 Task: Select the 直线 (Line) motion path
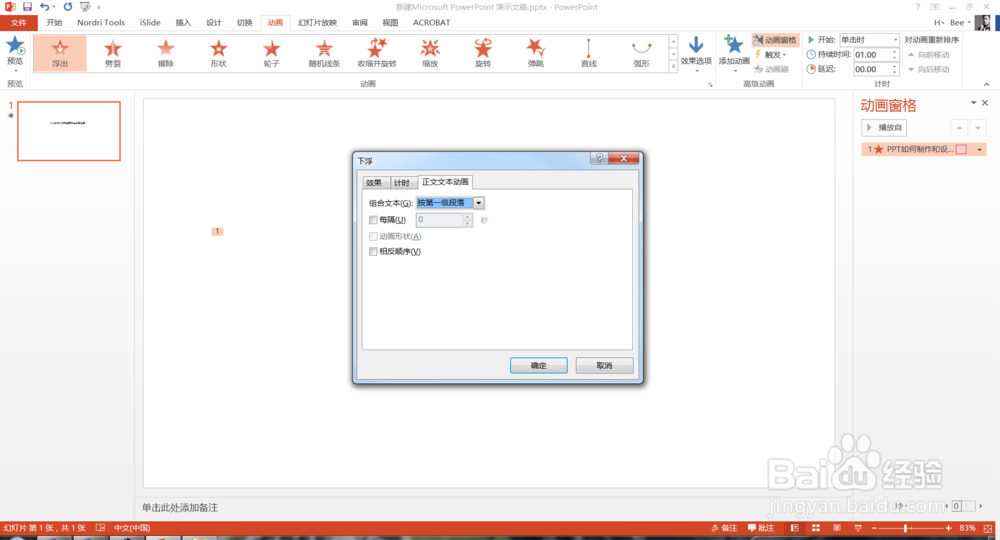[x=589, y=53]
